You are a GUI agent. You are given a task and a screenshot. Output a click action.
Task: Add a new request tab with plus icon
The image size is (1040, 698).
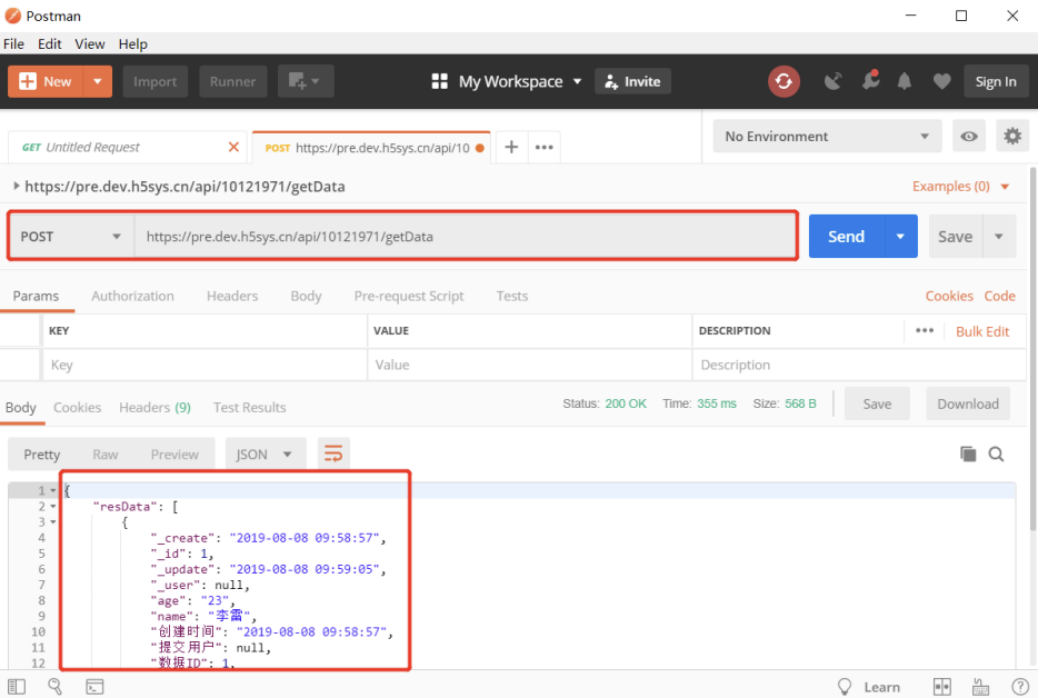pos(511,147)
